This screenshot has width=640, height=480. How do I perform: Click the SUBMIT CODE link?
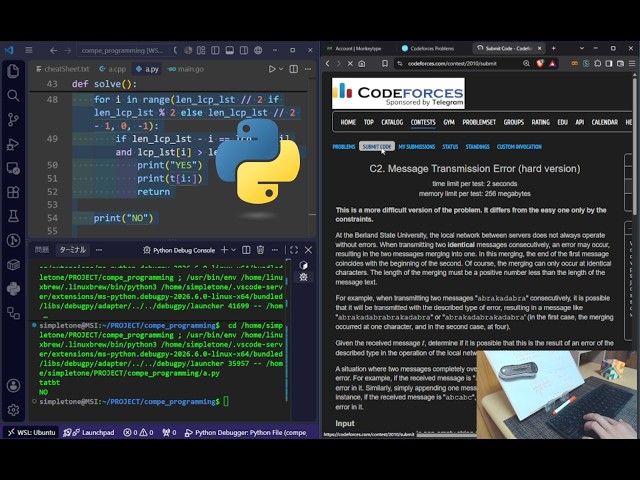[377, 147]
